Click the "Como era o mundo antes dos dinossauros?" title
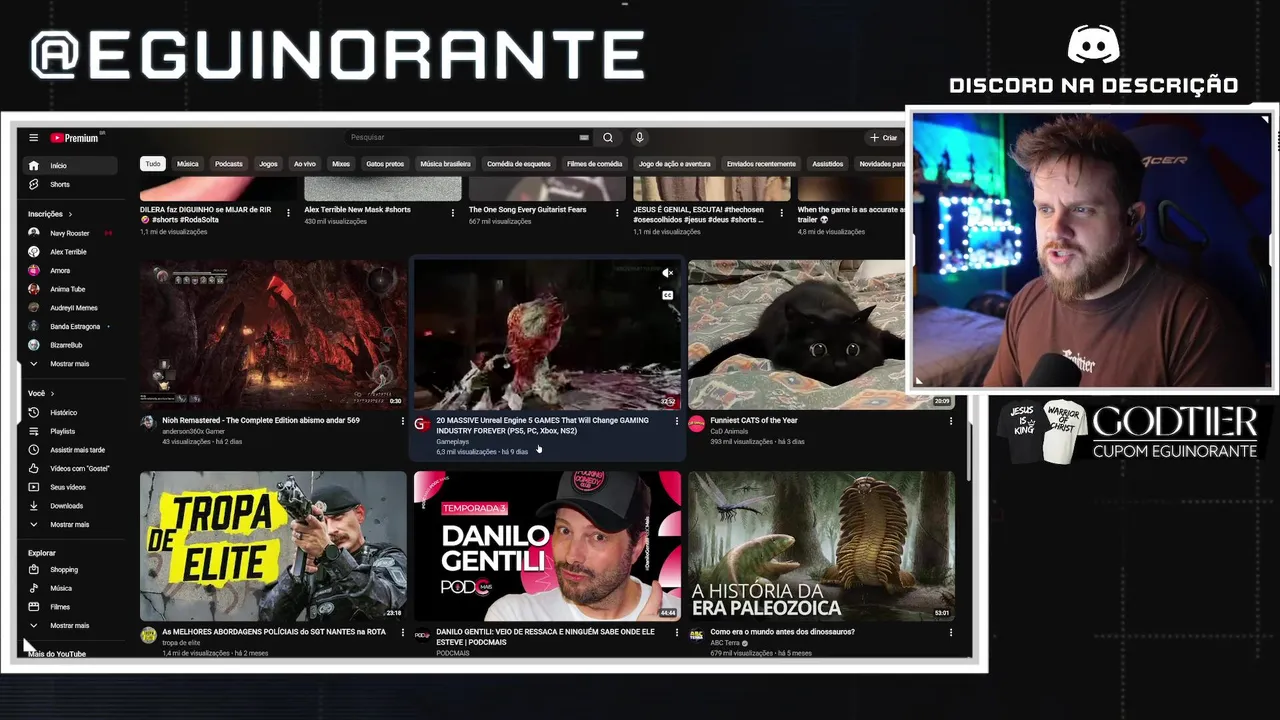The height and width of the screenshot is (720, 1280). coord(782,632)
